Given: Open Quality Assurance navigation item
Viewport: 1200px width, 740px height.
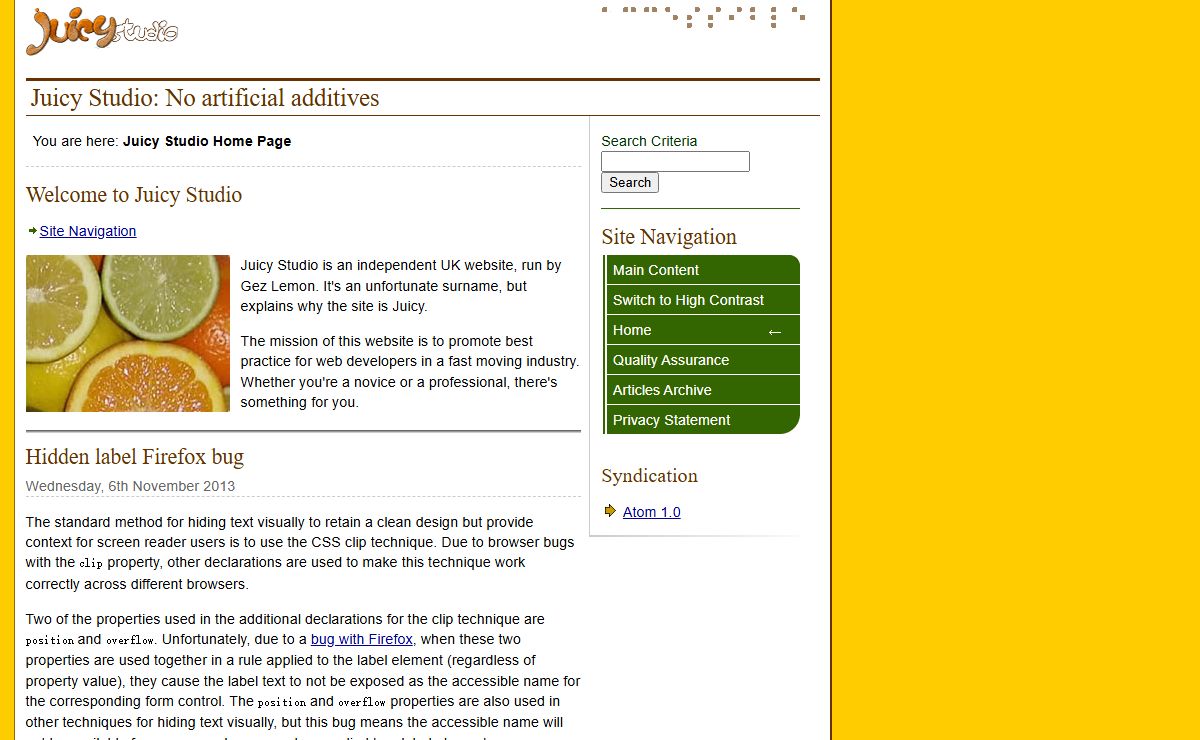Looking at the screenshot, I should pos(703,360).
